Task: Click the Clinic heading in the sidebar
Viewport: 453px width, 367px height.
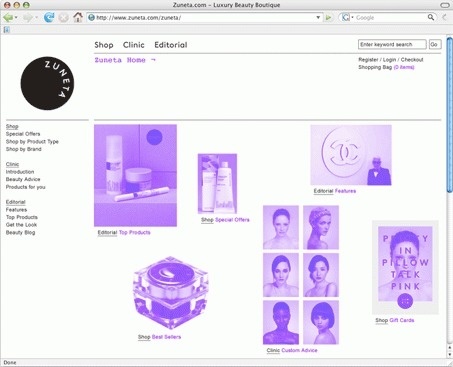Action: pos(12,164)
